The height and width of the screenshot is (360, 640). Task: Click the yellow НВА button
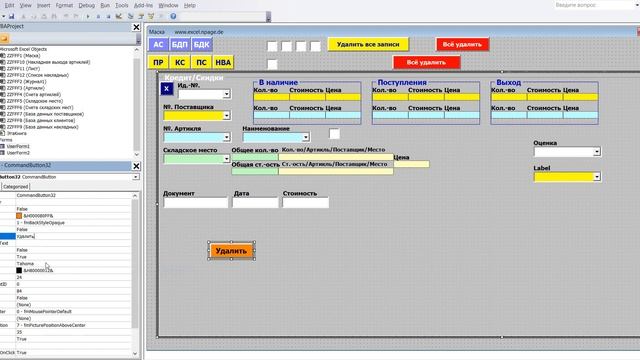[223, 62]
